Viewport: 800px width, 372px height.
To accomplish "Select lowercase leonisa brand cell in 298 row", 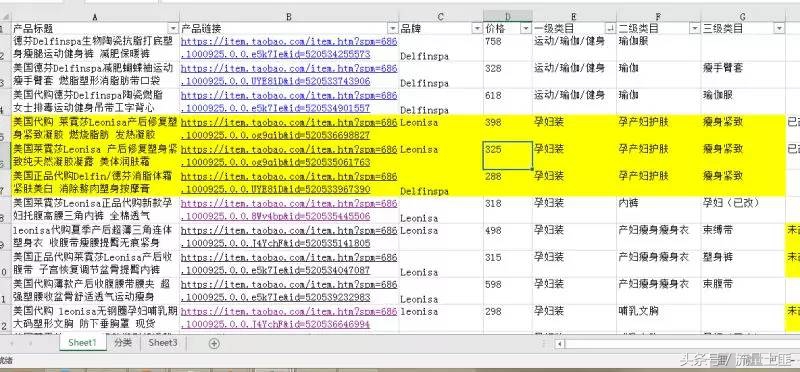I will tap(441, 318).
